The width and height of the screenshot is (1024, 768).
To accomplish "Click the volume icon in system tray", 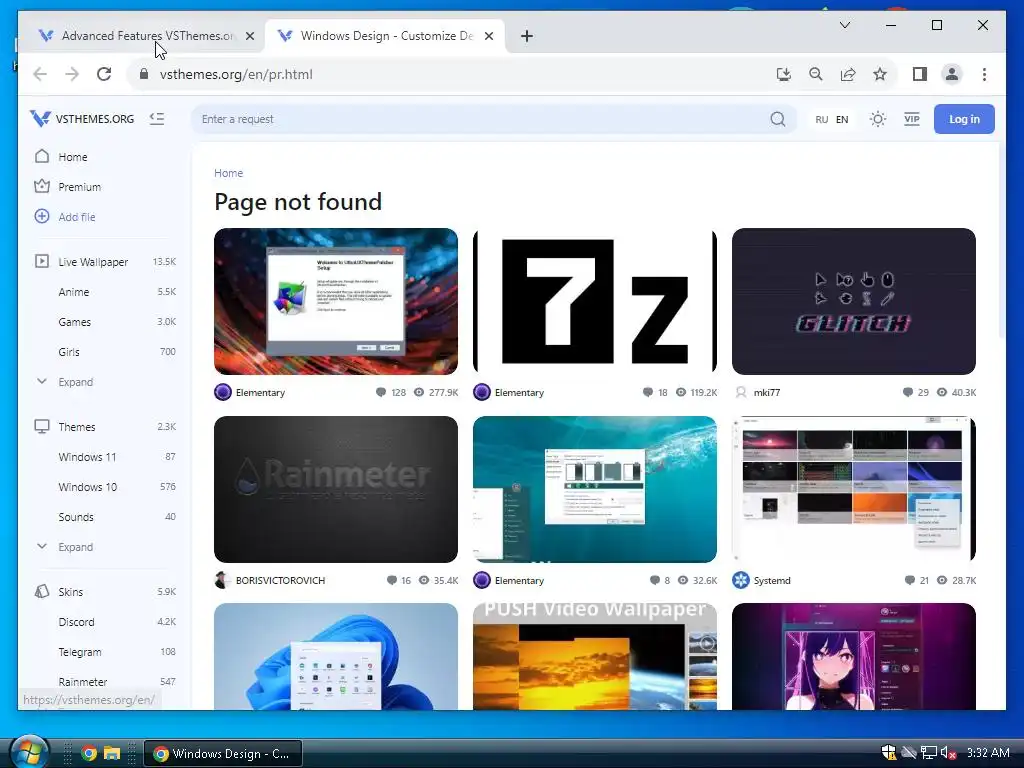I will [948, 753].
